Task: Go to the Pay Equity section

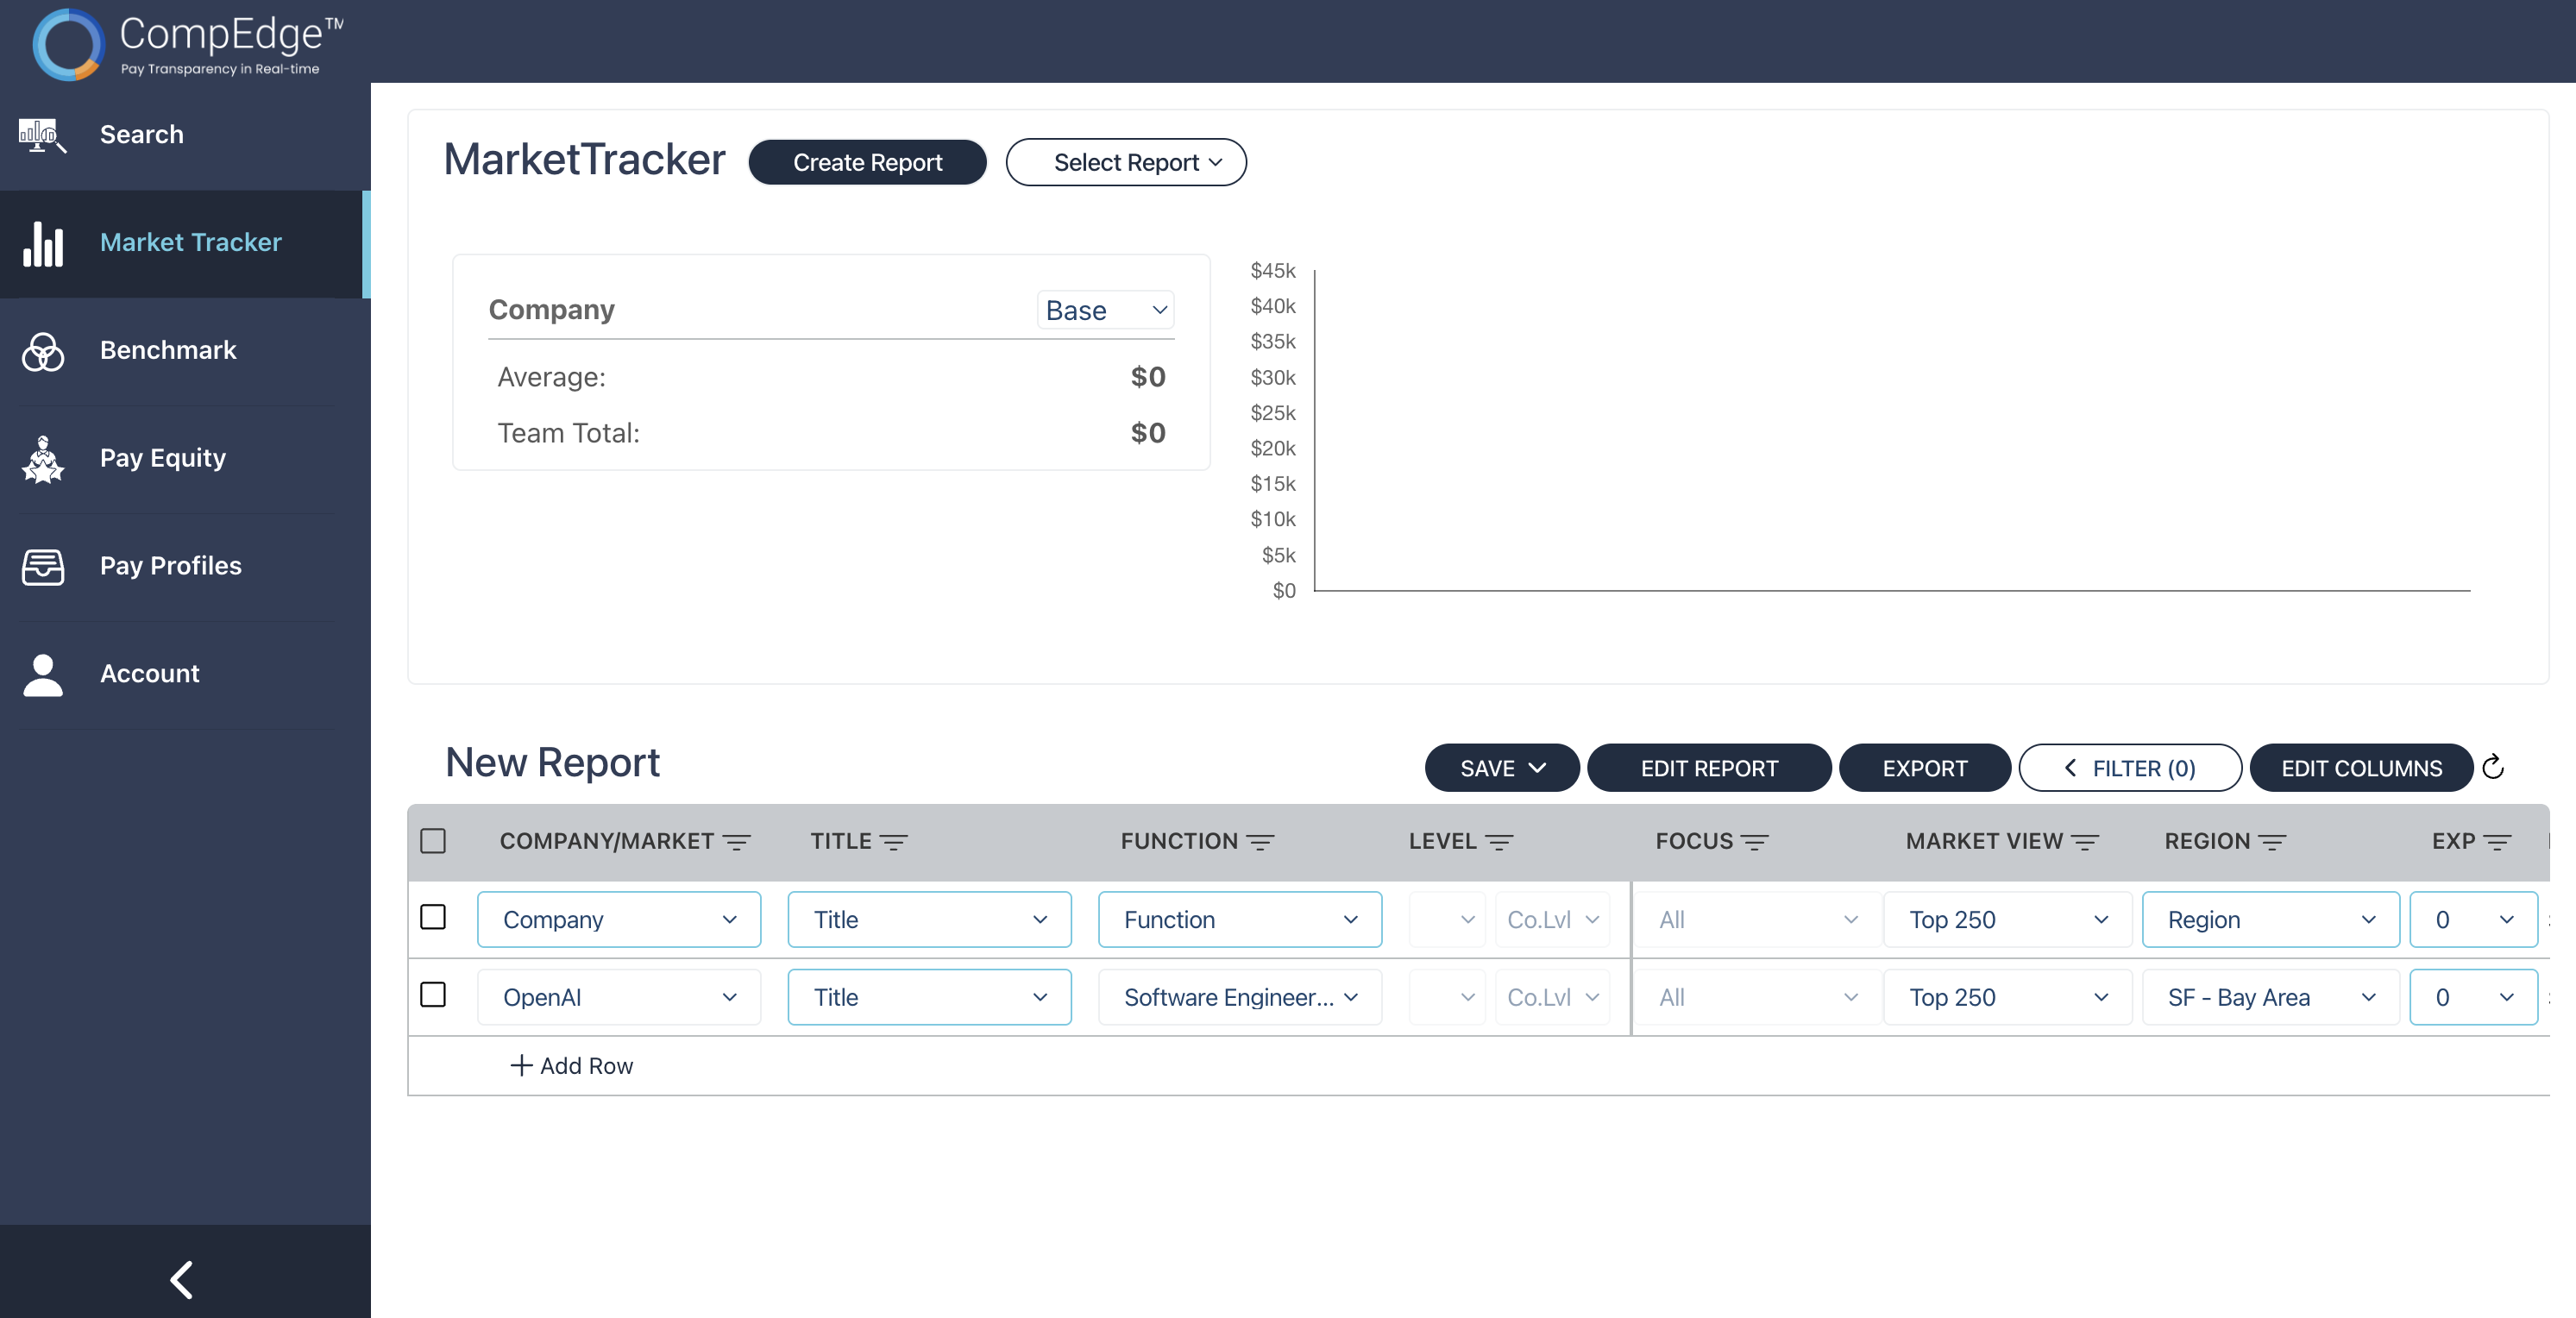Action: point(163,459)
